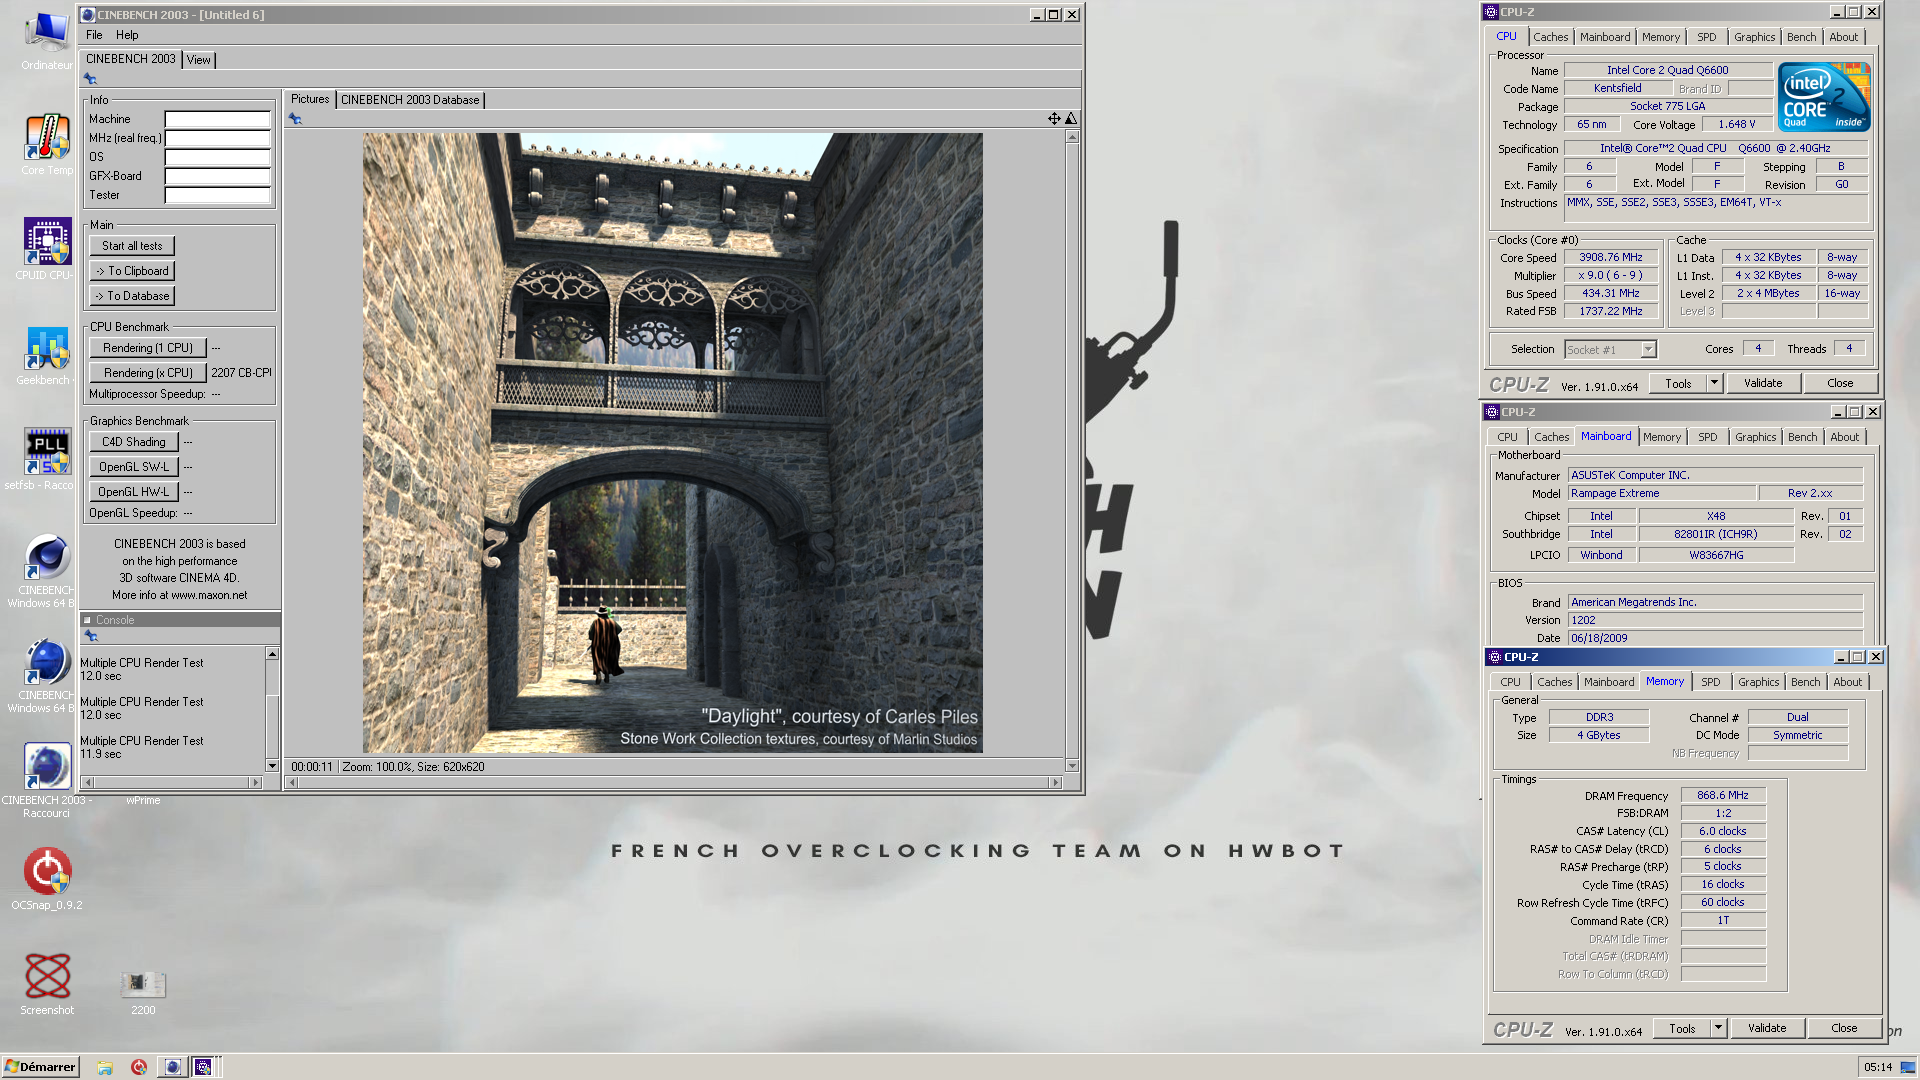Image resolution: width=1920 pixels, height=1080 pixels.
Task: Select the Pictures tab
Action: (310, 99)
